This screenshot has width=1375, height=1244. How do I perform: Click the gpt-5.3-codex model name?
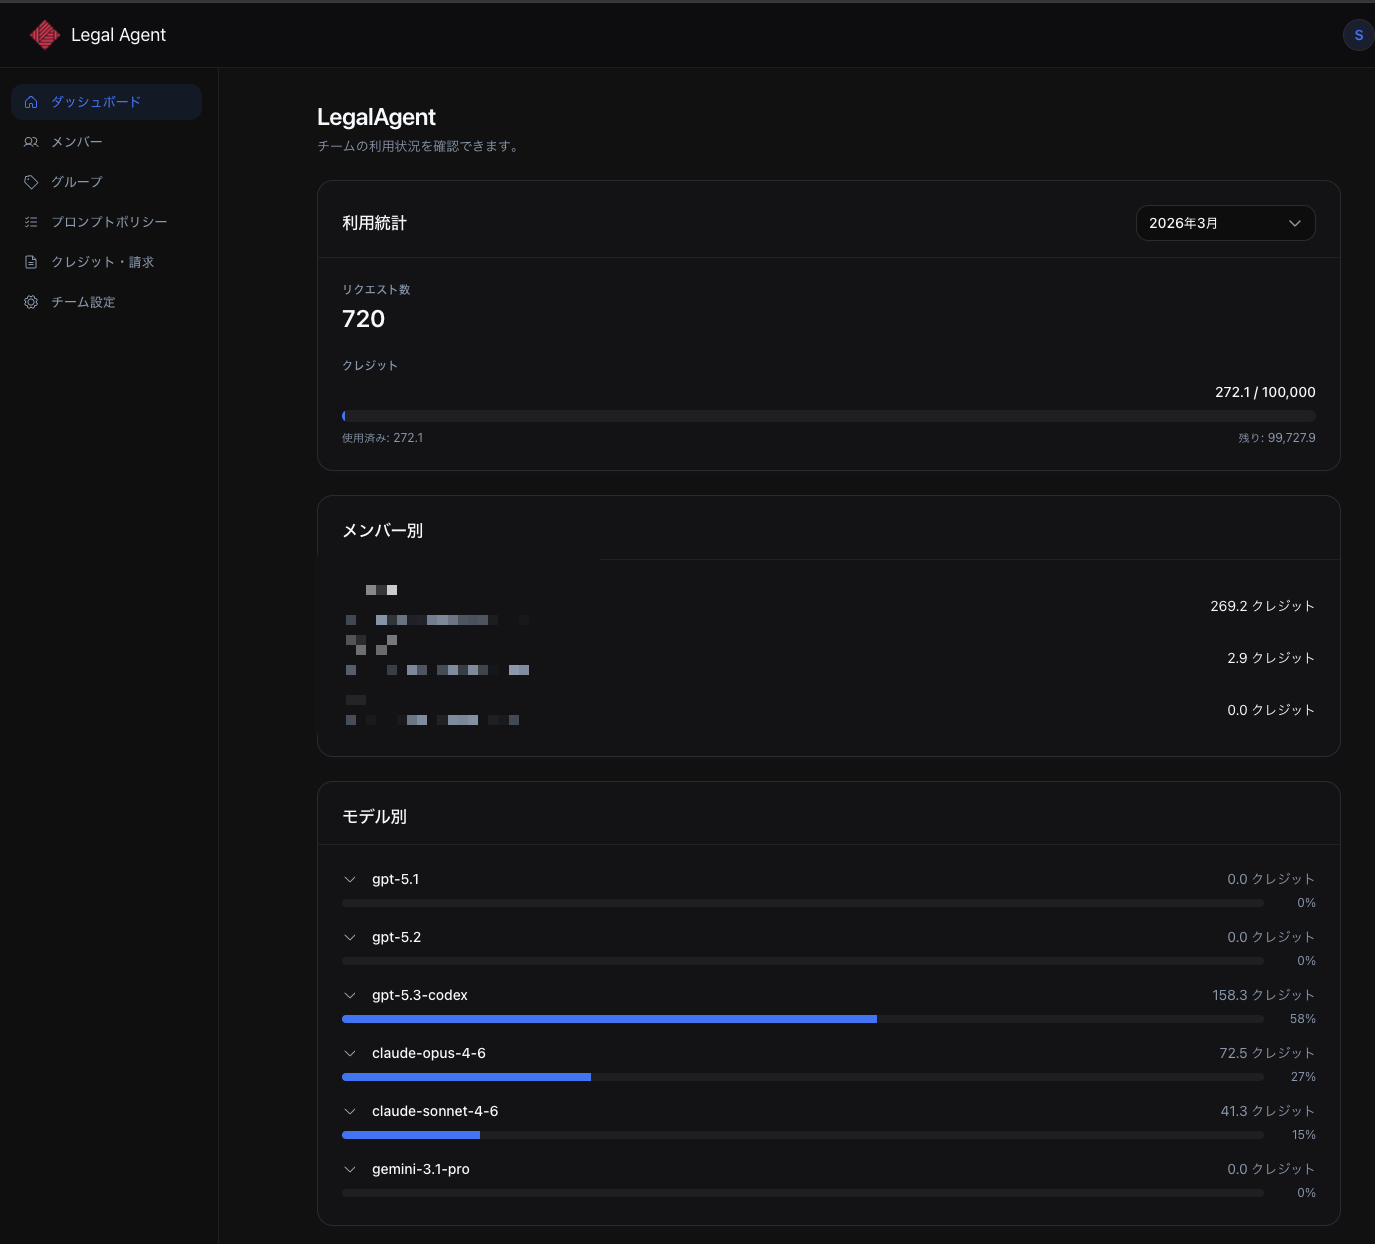420,995
